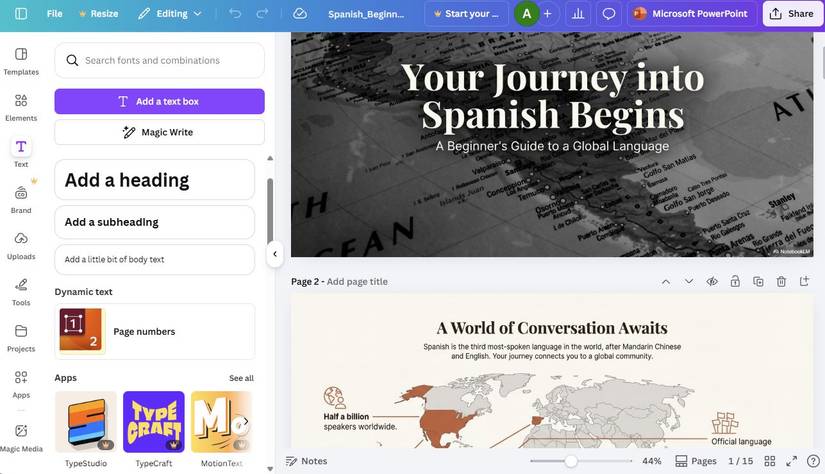The width and height of the screenshot is (825, 474).
Task: Click the Undo arrow icon
Action: 235,14
